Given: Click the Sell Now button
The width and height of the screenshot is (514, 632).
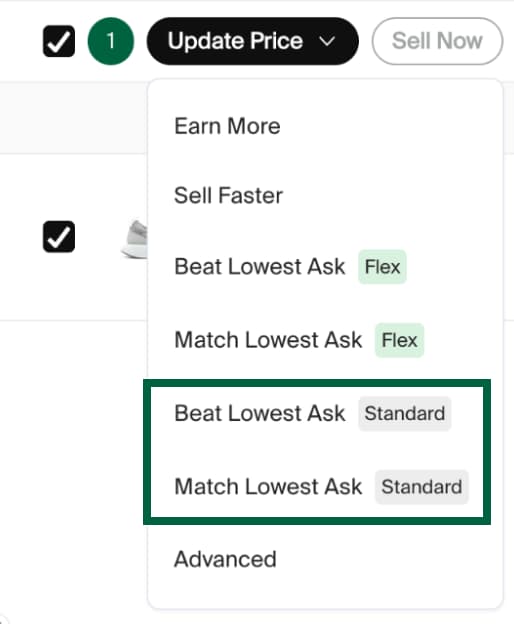Looking at the screenshot, I should point(437,41).
